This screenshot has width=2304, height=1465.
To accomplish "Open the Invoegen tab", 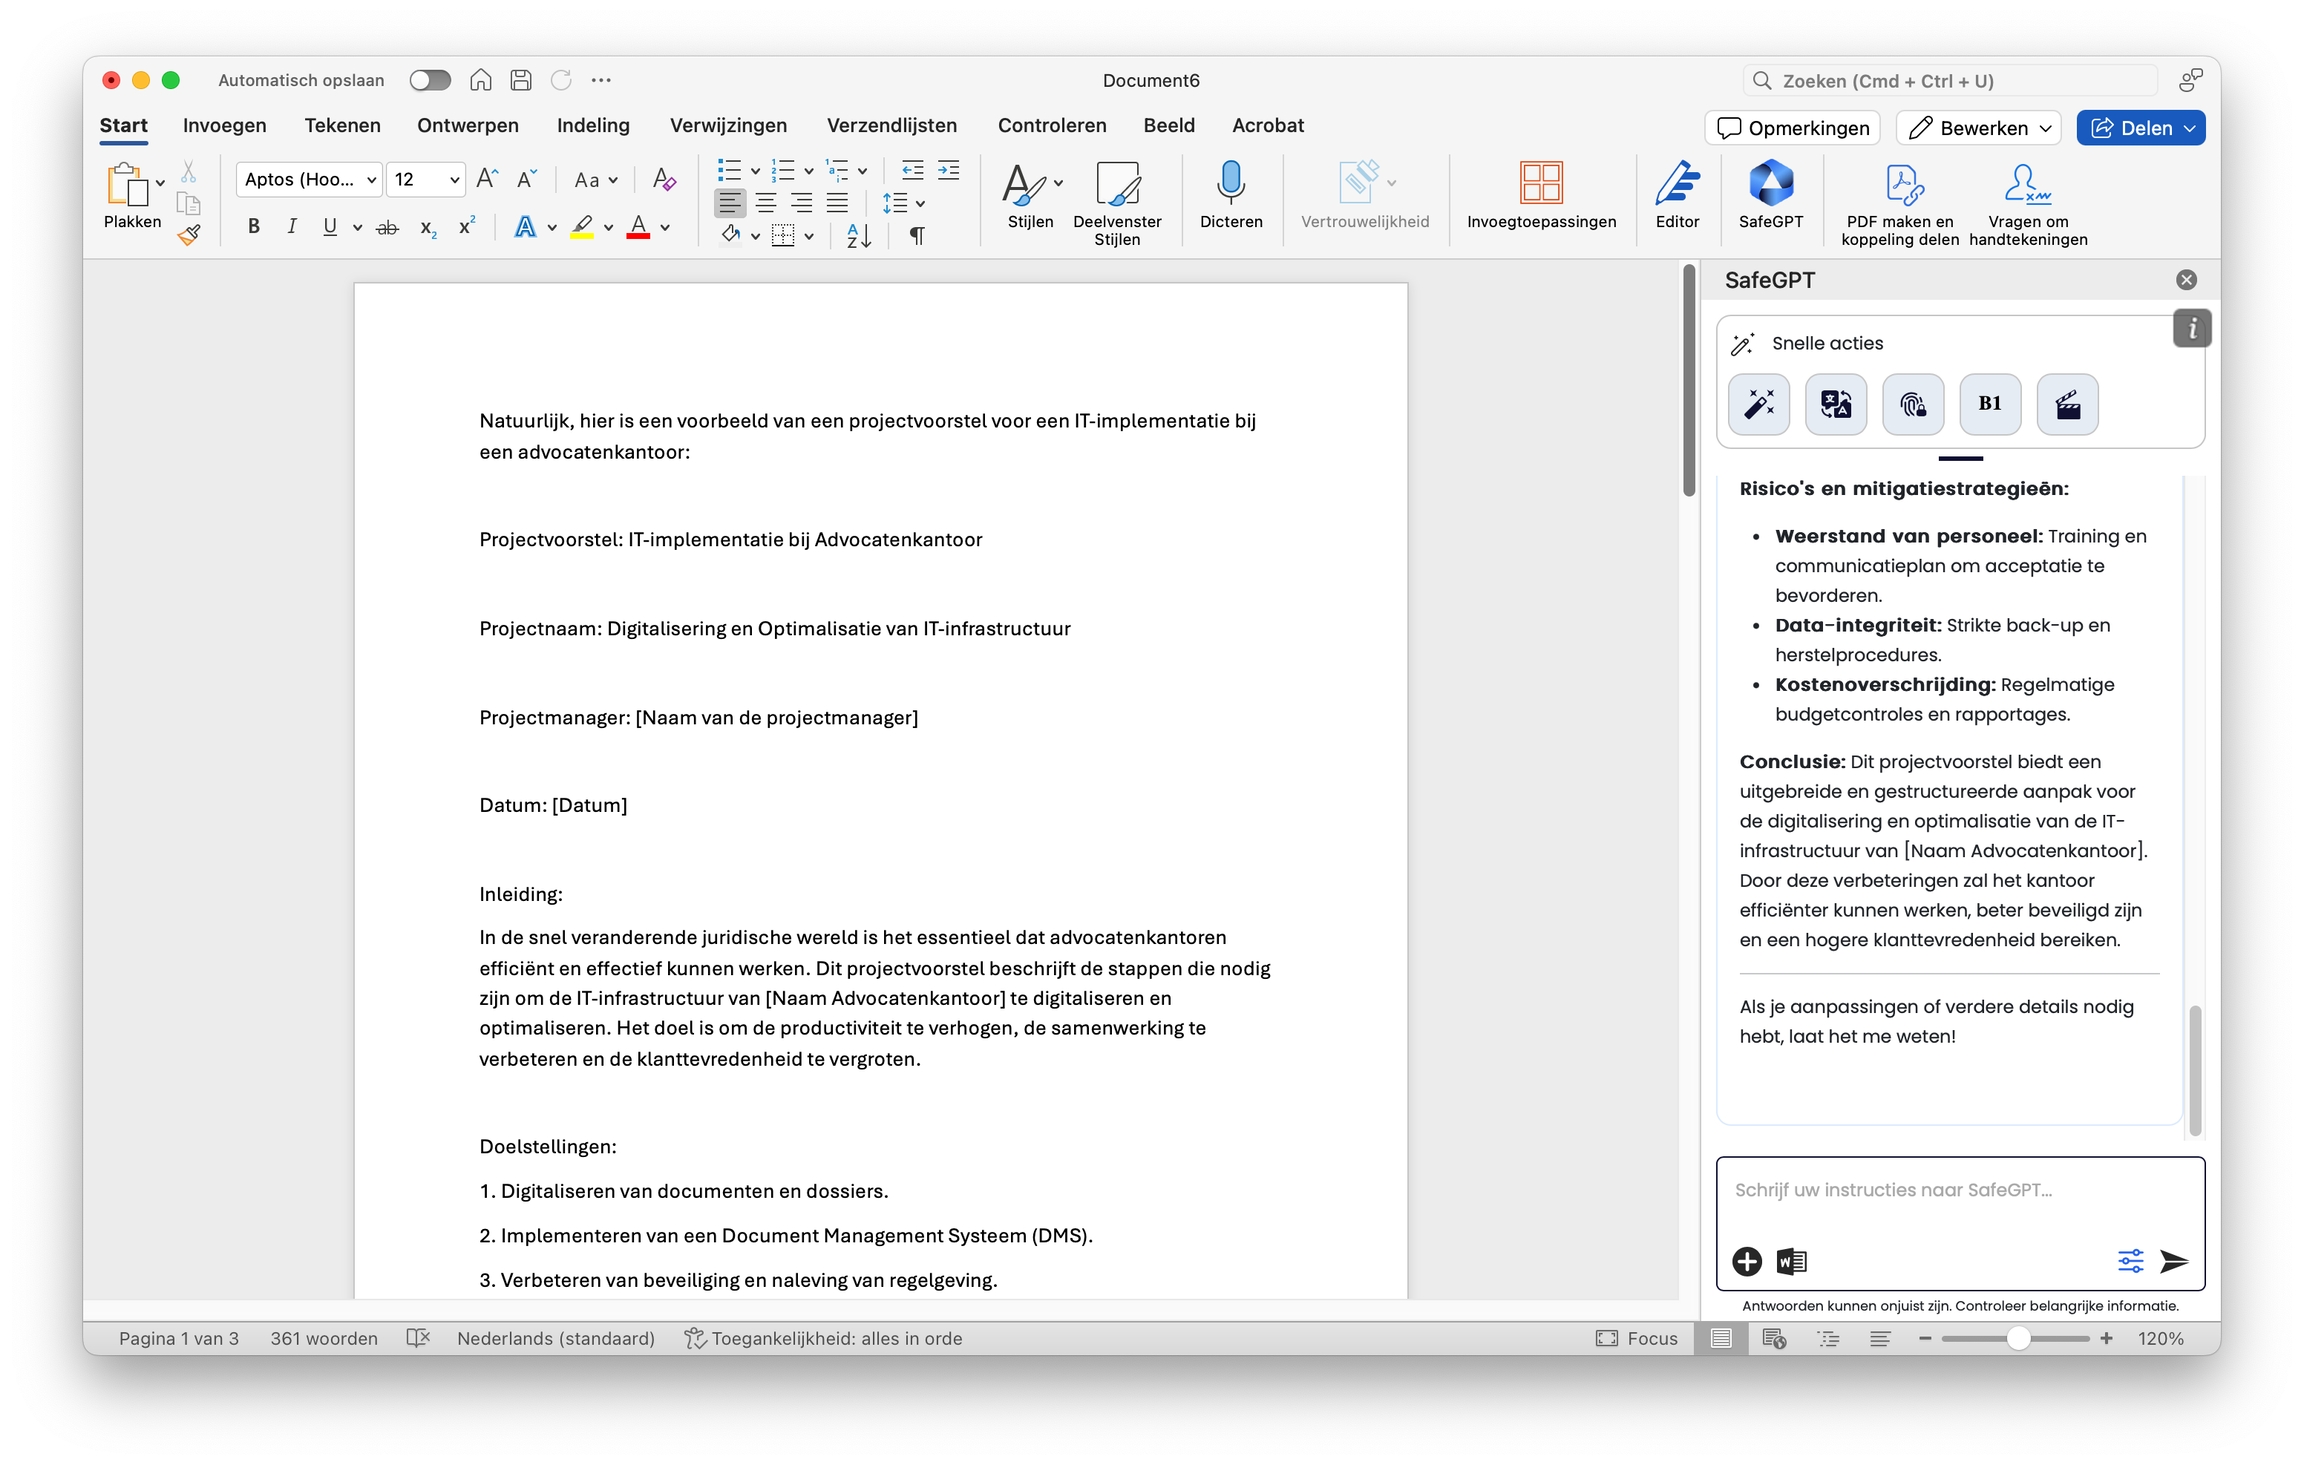I will 224,125.
